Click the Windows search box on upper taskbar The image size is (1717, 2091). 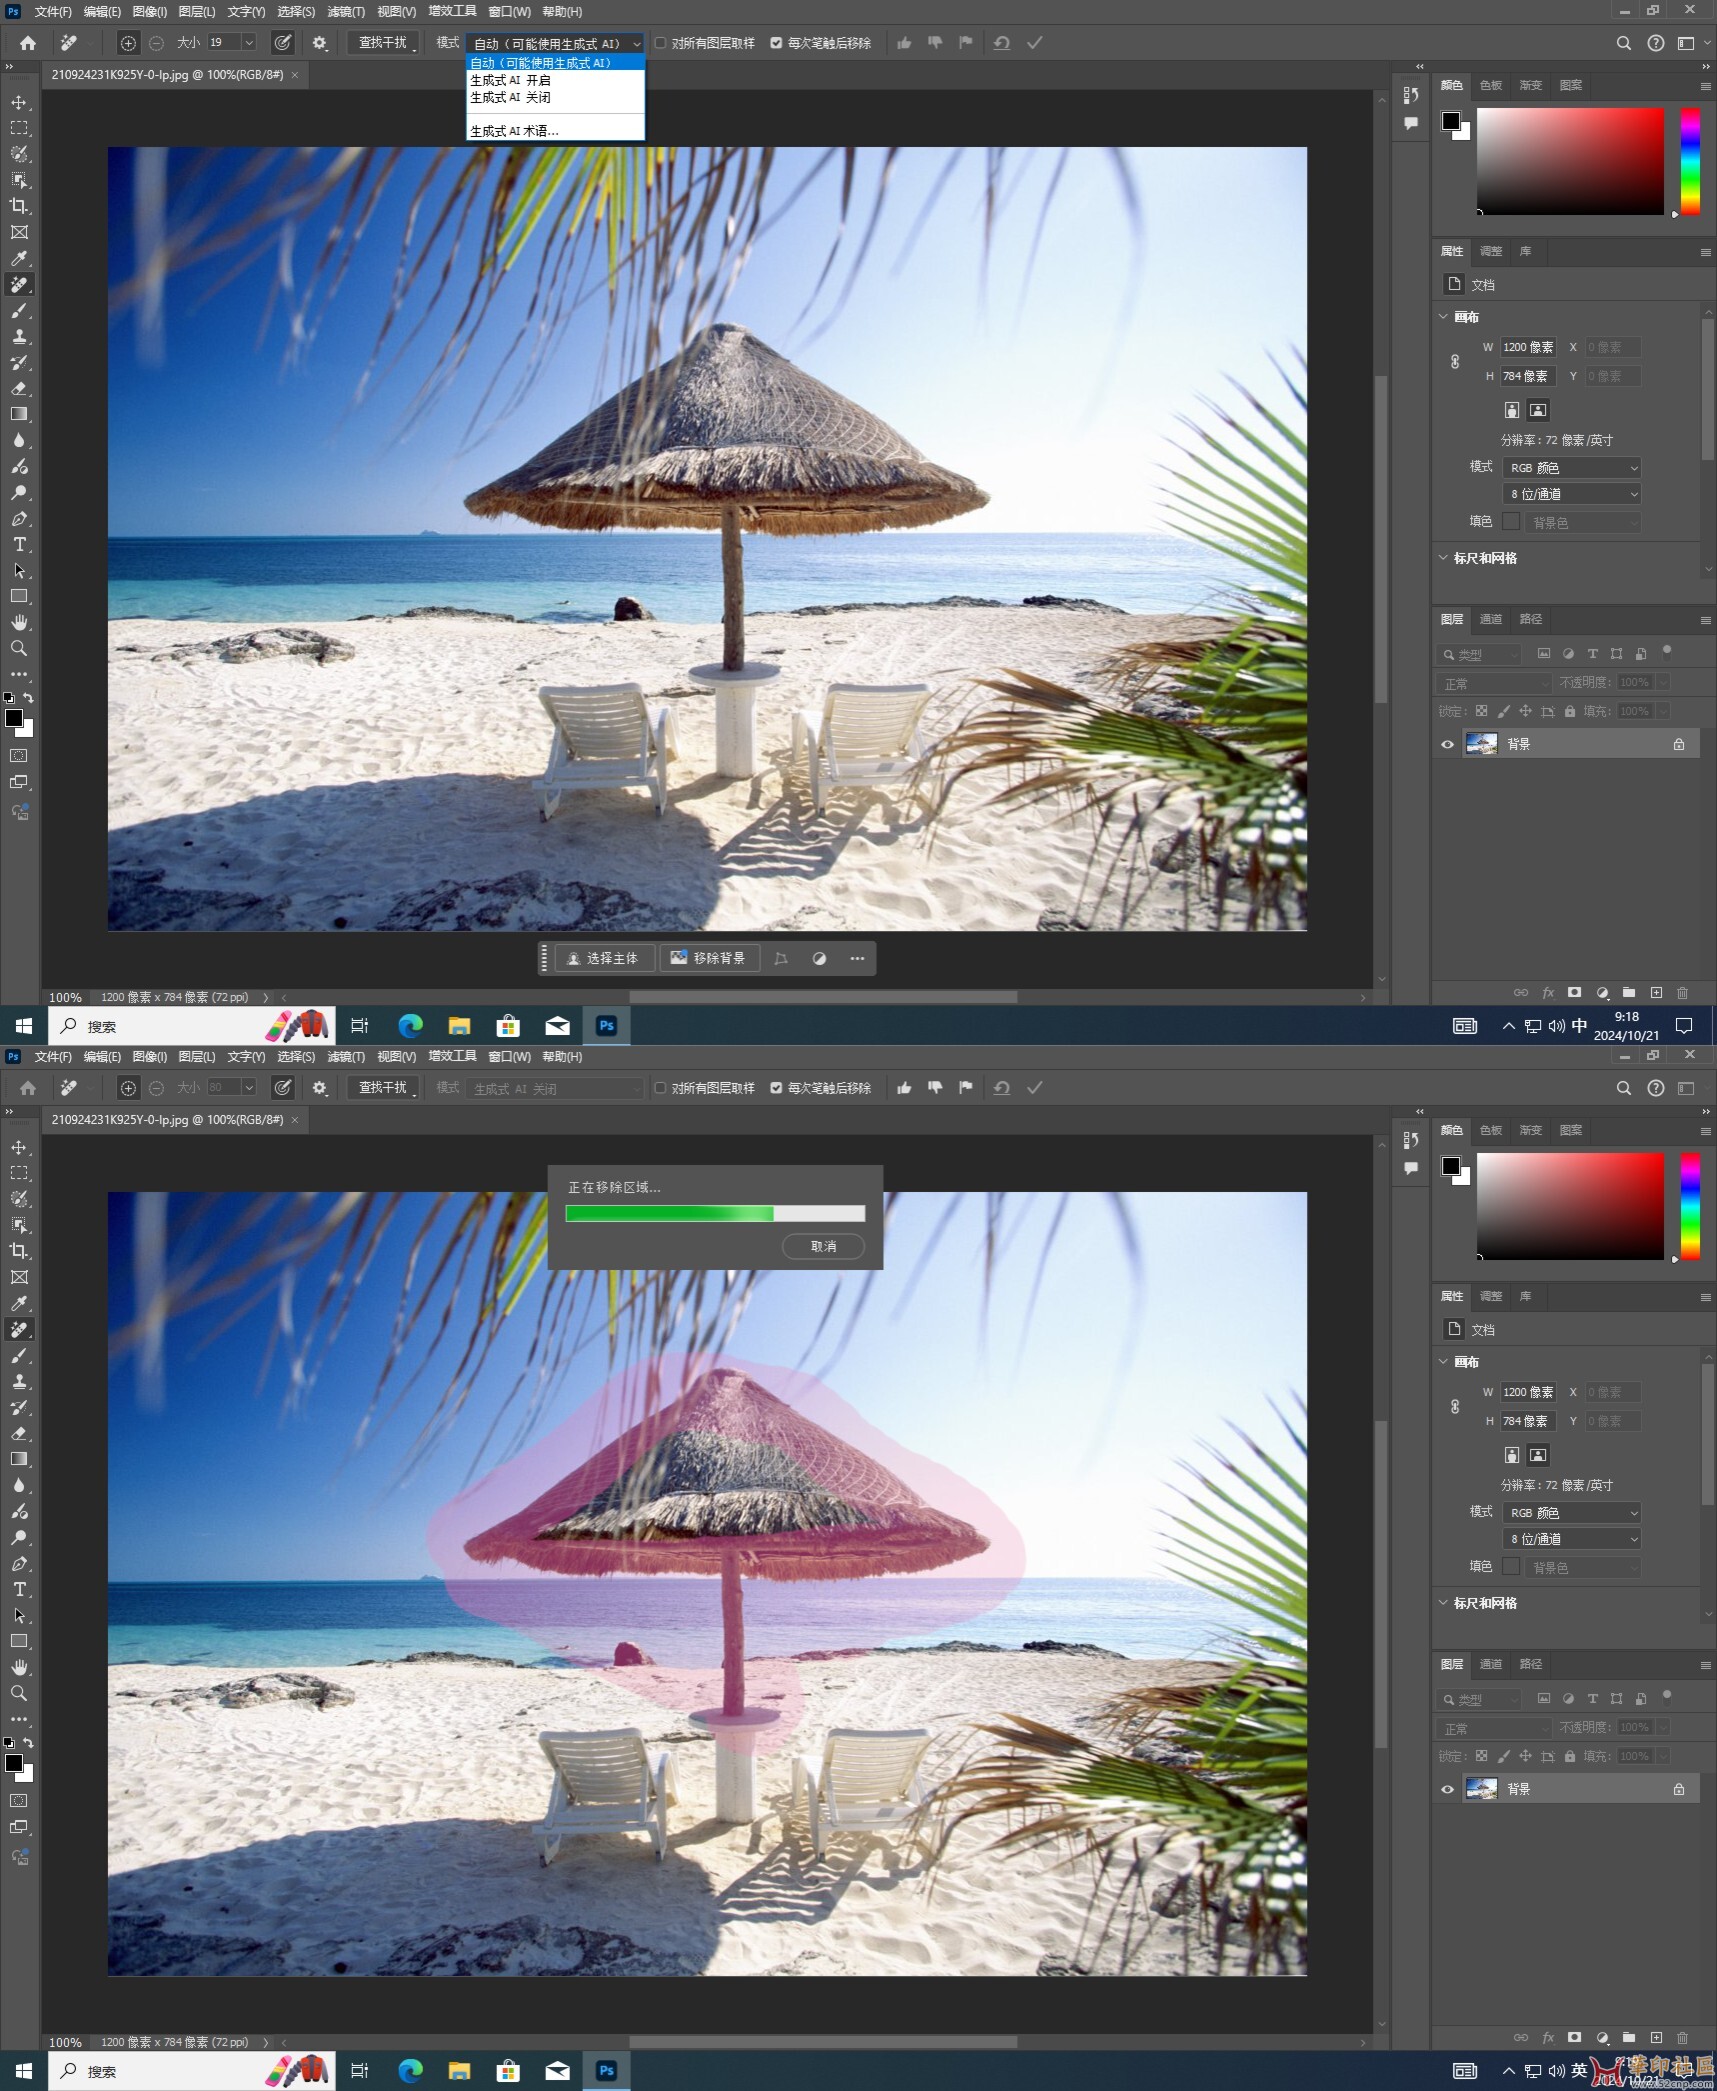[192, 1026]
